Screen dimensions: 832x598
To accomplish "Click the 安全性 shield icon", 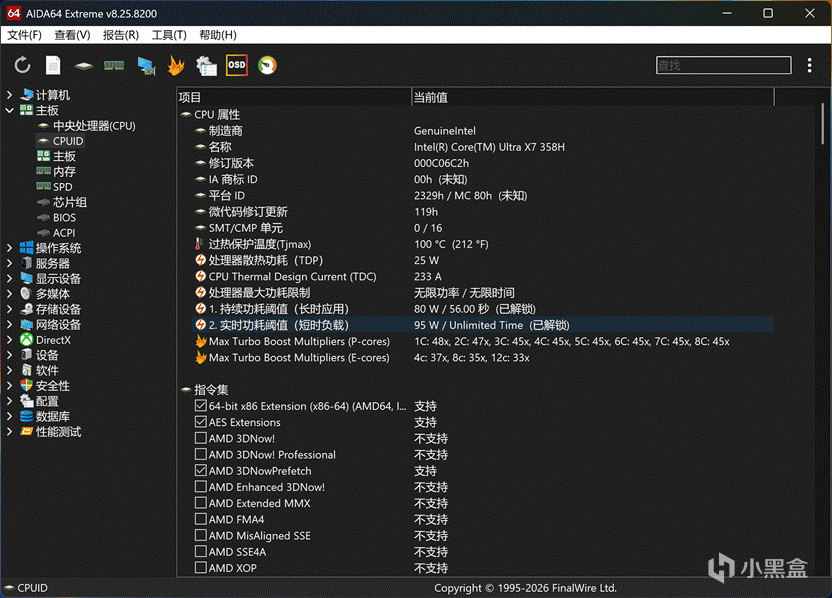I will [27, 386].
